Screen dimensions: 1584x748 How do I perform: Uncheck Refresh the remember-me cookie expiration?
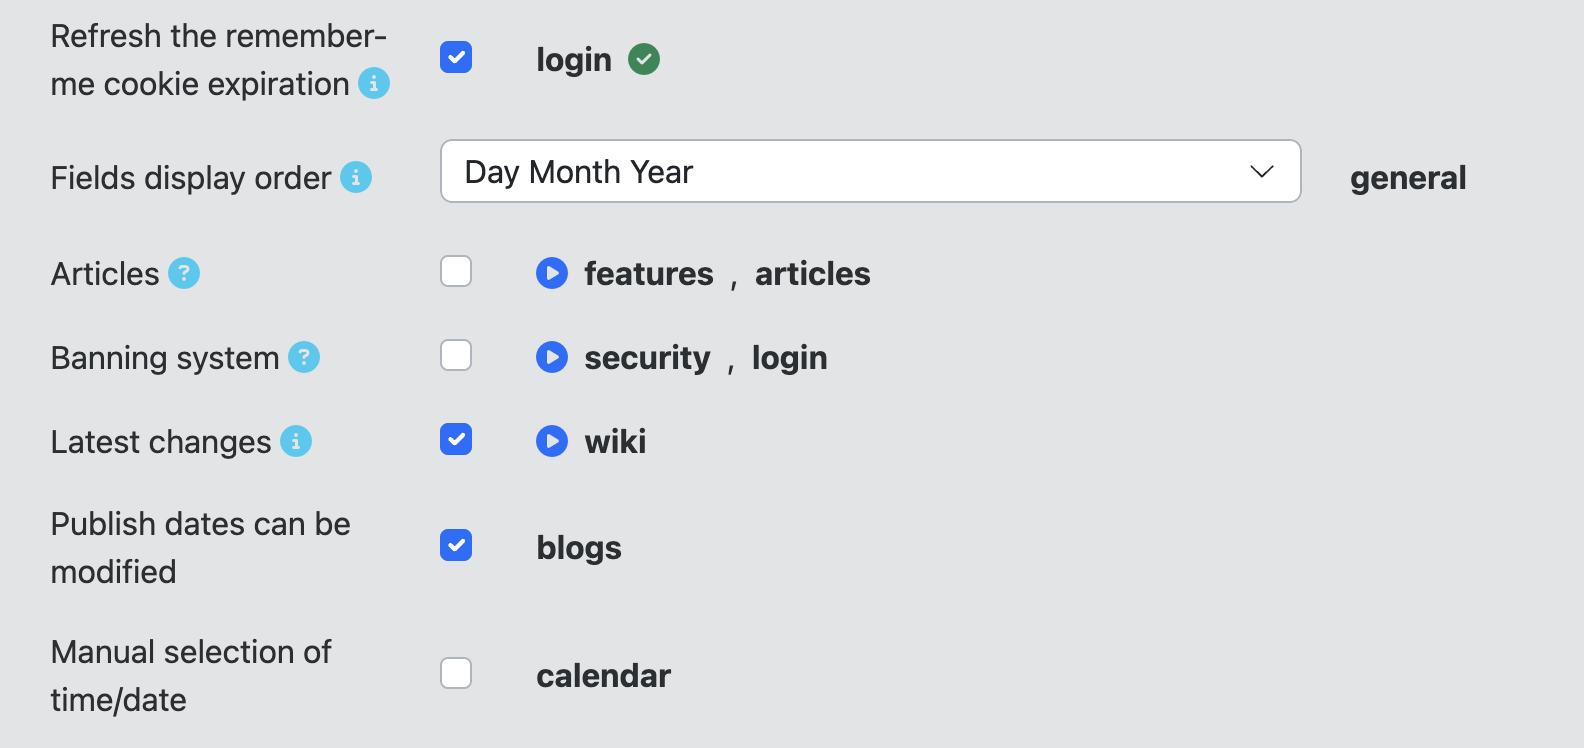[x=456, y=57]
